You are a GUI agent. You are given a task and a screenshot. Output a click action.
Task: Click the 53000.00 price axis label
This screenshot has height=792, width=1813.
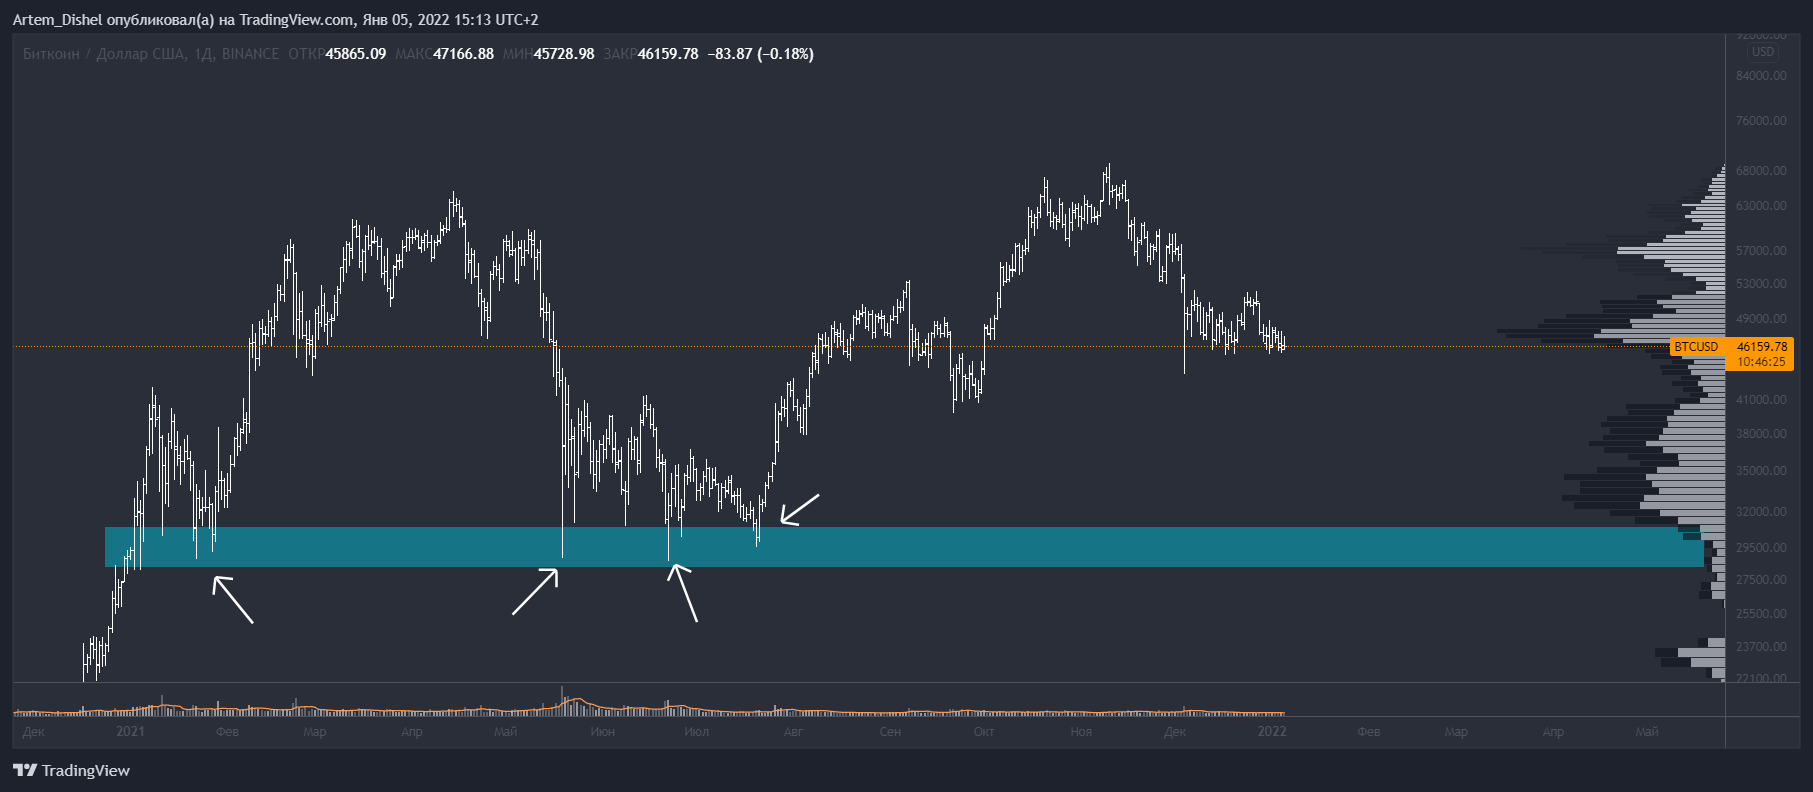(1761, 284)
